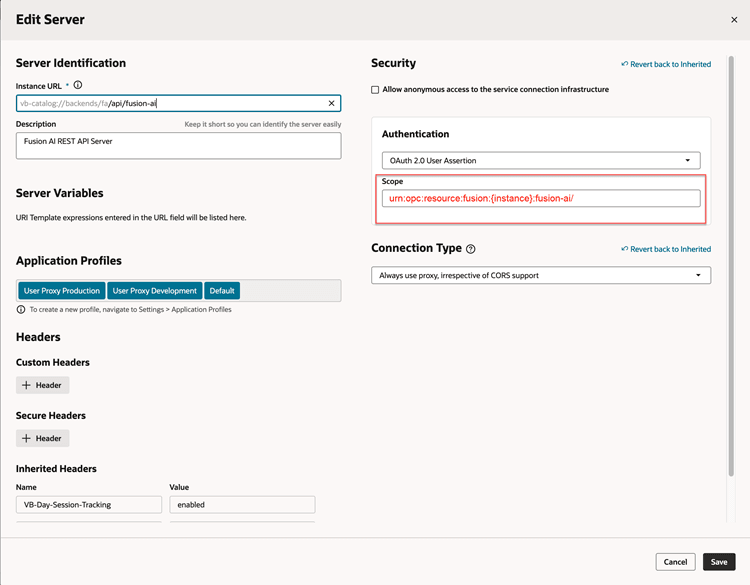Click the Instance URL info icon
The image size is (750, 585).
(78, 86)
